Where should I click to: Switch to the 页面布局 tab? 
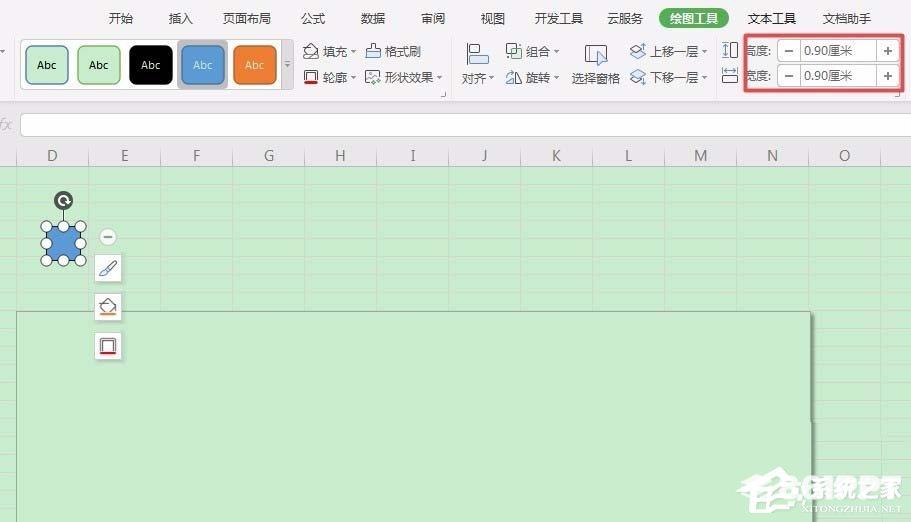[247, 19]
